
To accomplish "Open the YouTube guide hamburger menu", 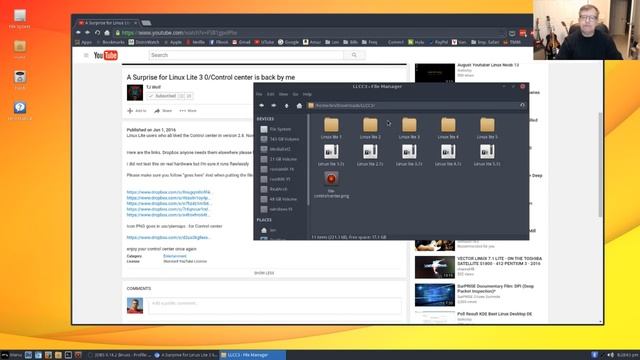I will click(x=86, y=55).
